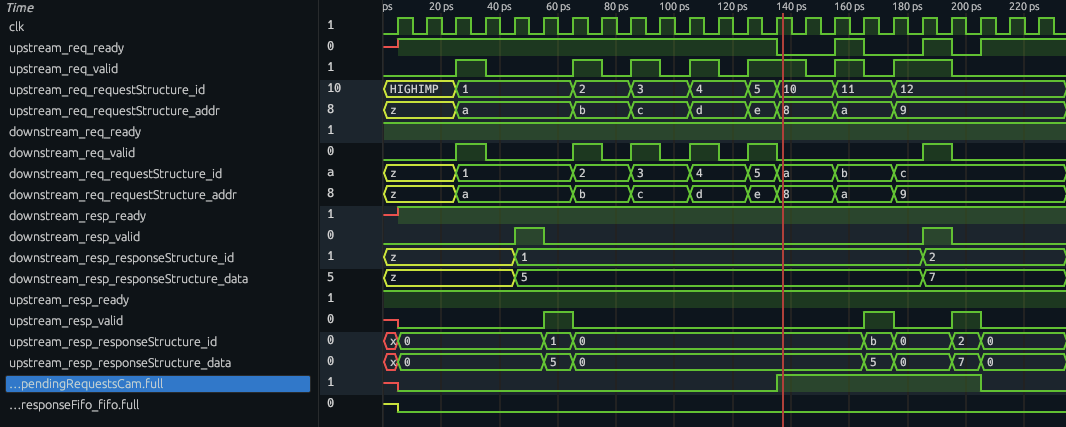Screen dimensions: 1066x427
Task: Select the upstream_req_ready signal
Action: click(66, 47)
